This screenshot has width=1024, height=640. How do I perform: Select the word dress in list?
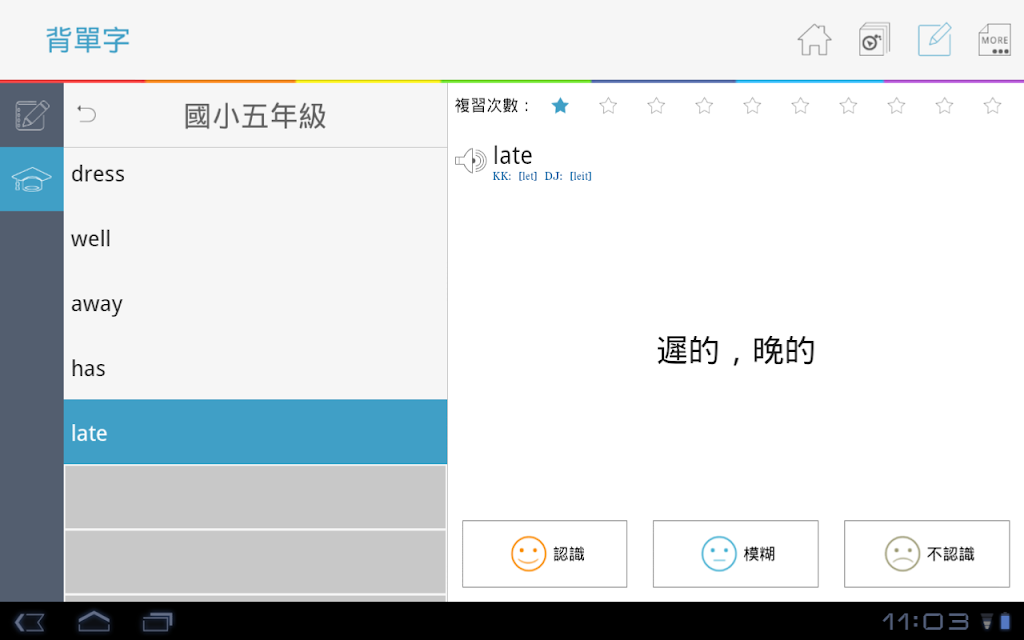[x=255, y=174]
